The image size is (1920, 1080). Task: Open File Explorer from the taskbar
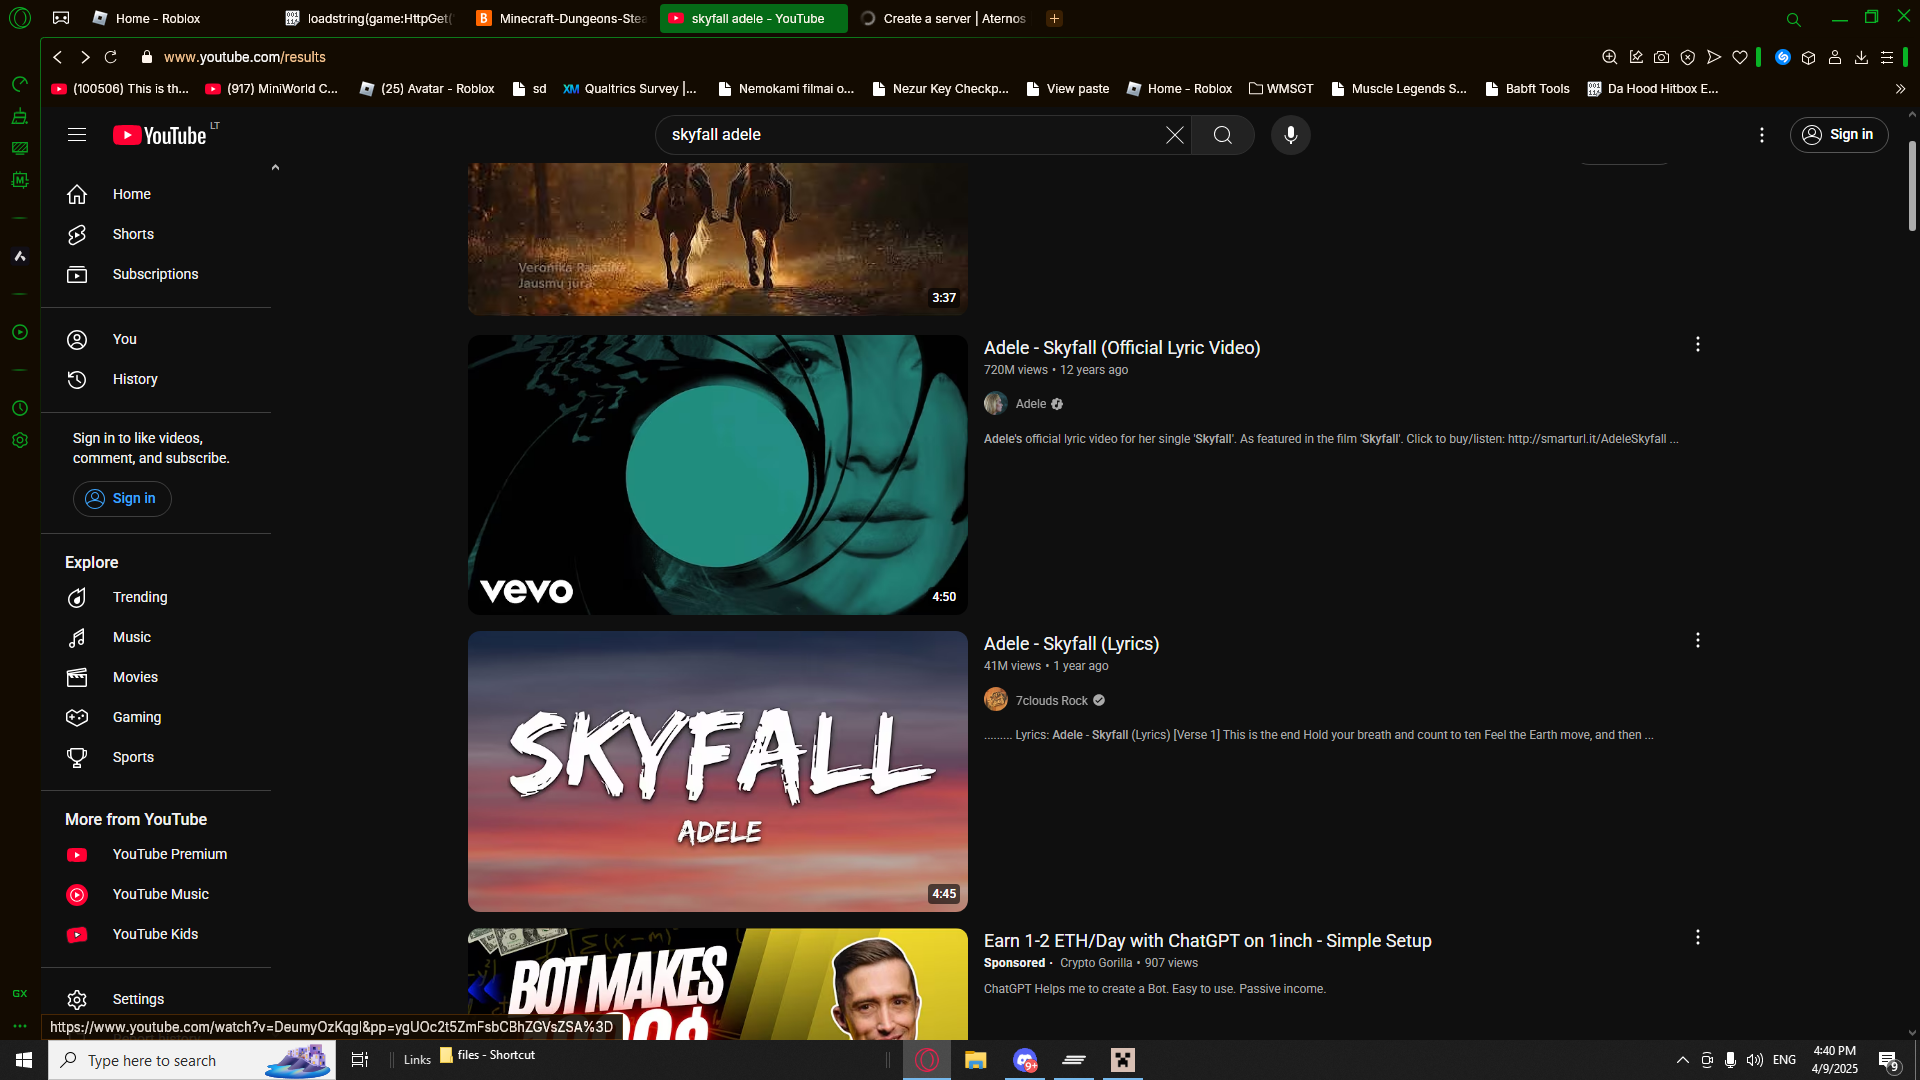975,1060
